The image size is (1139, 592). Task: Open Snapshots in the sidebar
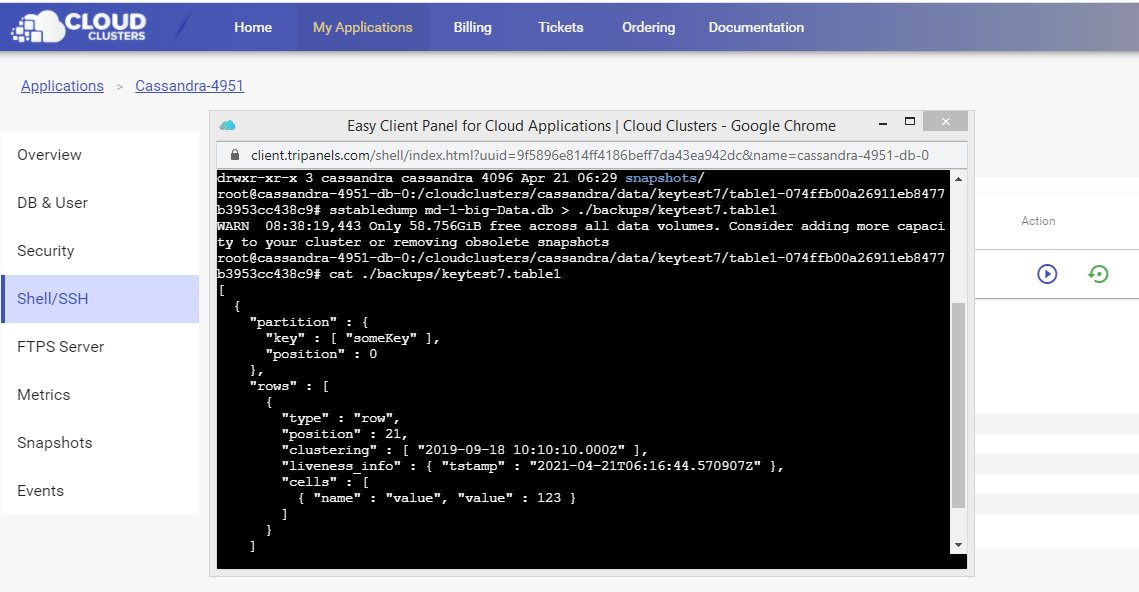tap(100, 442)
